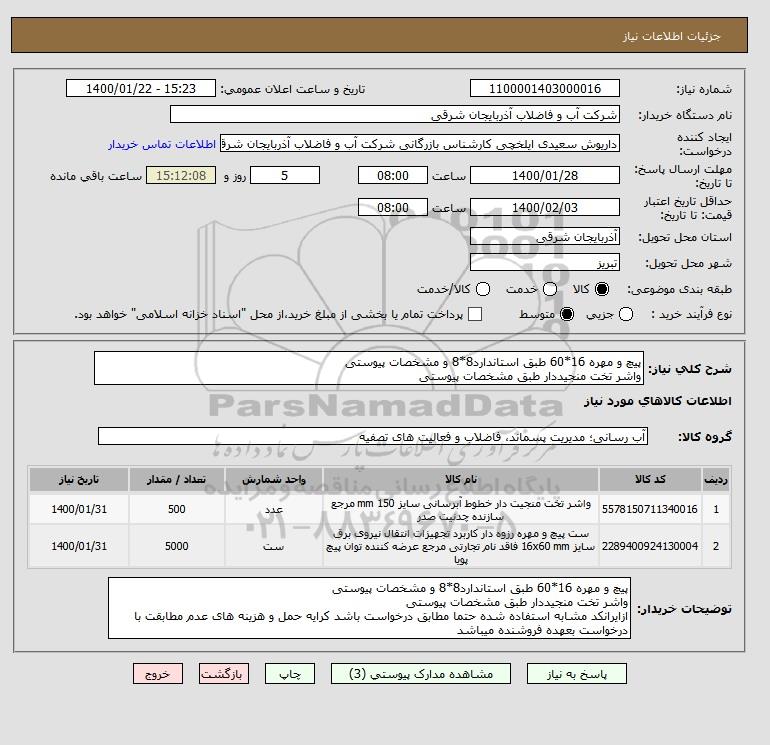Click unit عدد cell
770x745 pixels.
274,509
